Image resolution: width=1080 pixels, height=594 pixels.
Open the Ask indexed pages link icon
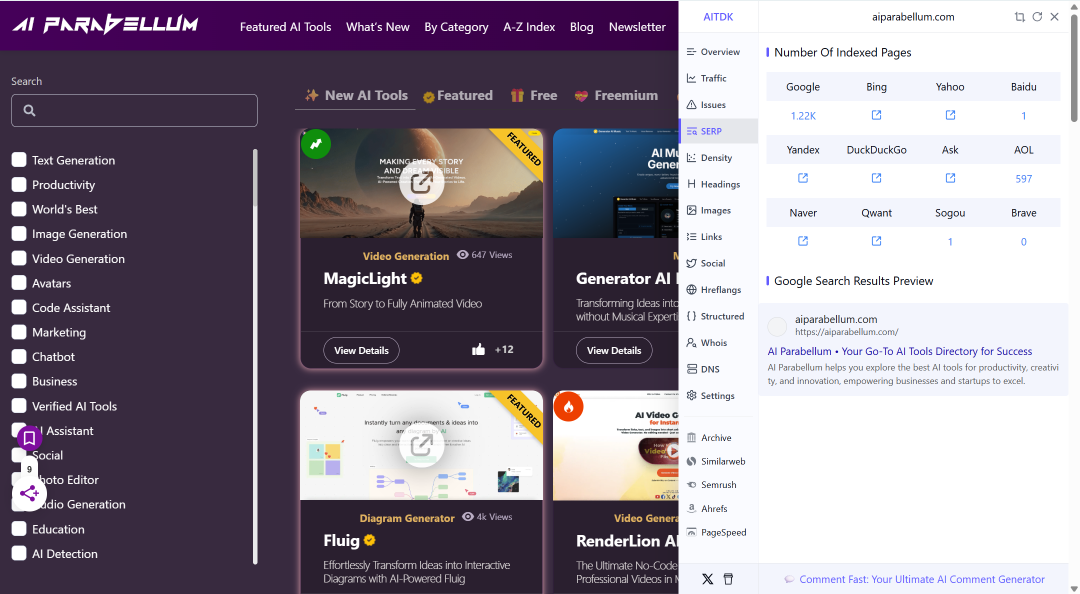click(950, 178)
